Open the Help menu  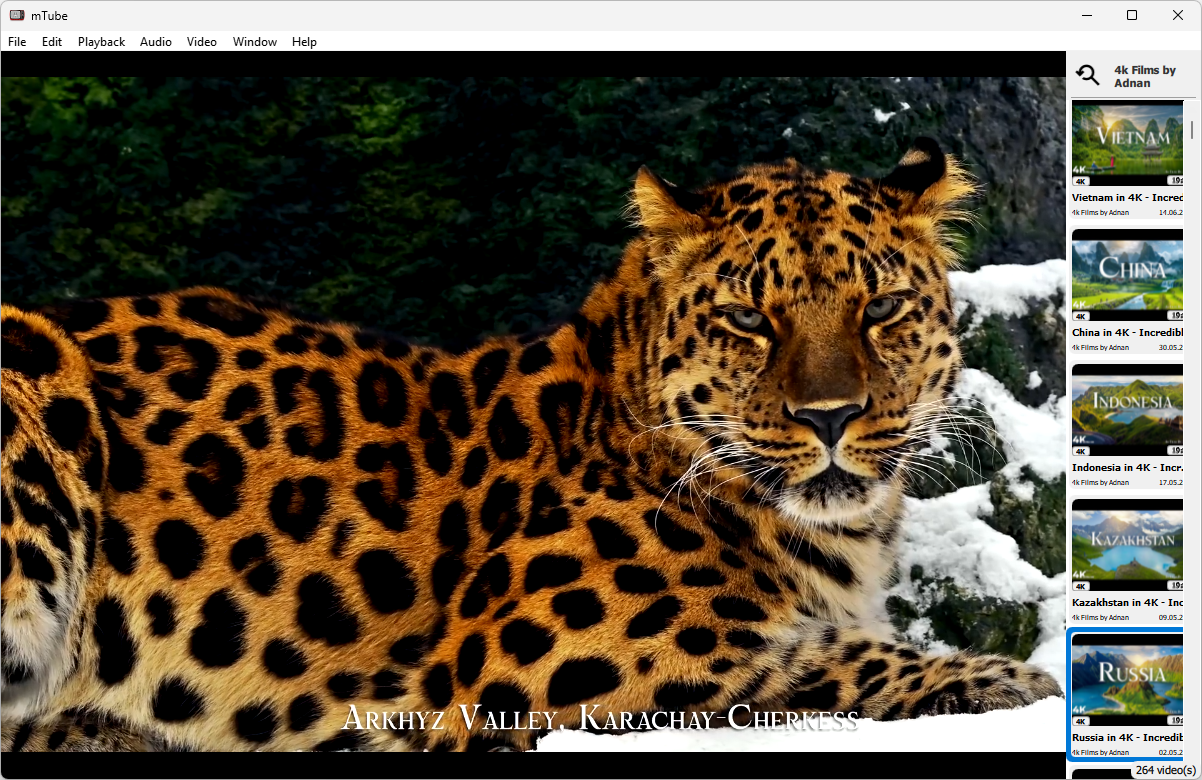tap(305, 42)
